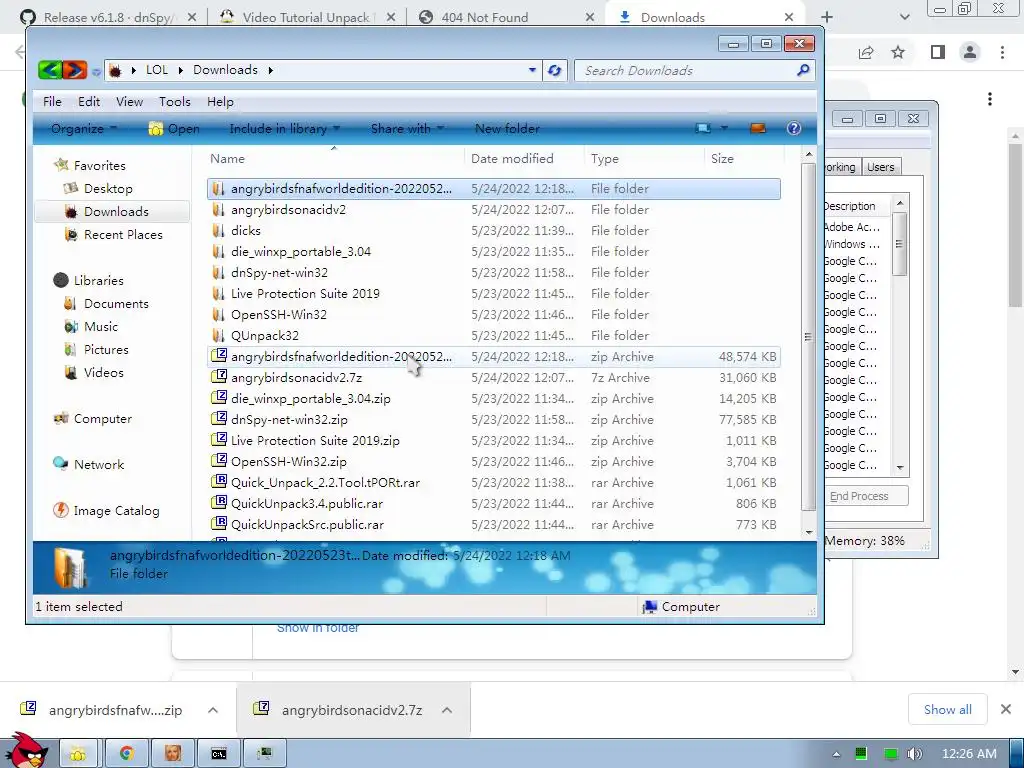
Task: Select OpenSSH-Win32.zip file name
Action: tap(289, 462)
